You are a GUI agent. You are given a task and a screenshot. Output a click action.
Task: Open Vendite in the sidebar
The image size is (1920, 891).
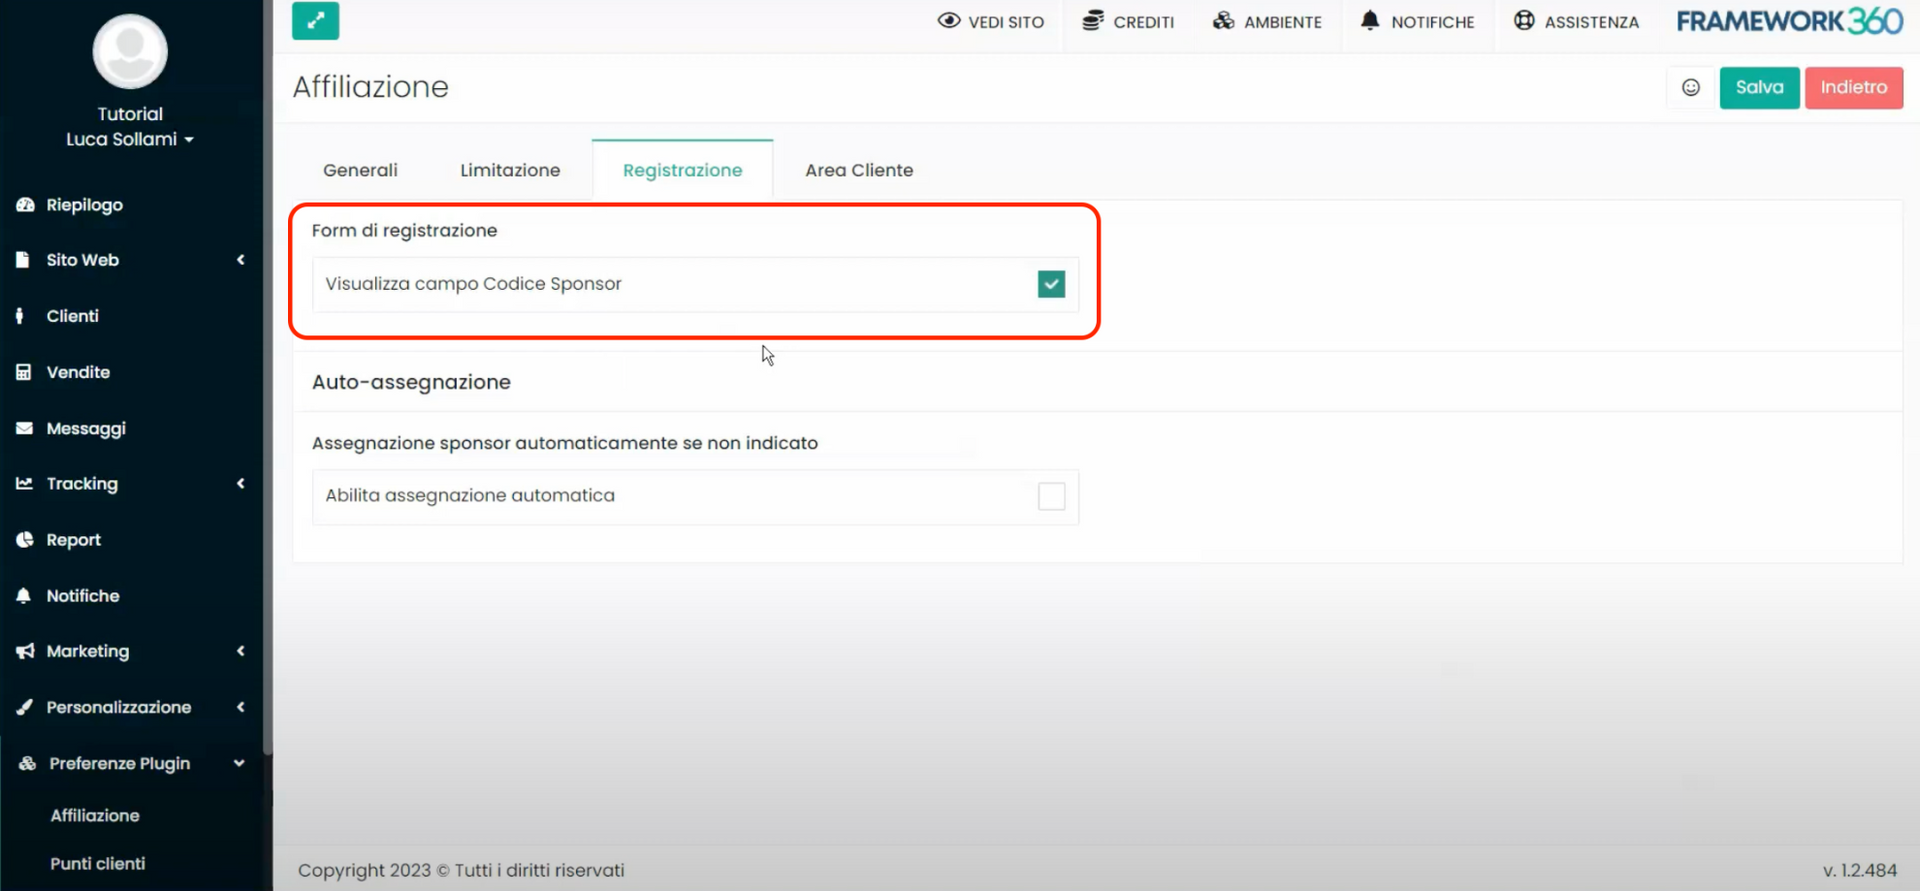78,372
